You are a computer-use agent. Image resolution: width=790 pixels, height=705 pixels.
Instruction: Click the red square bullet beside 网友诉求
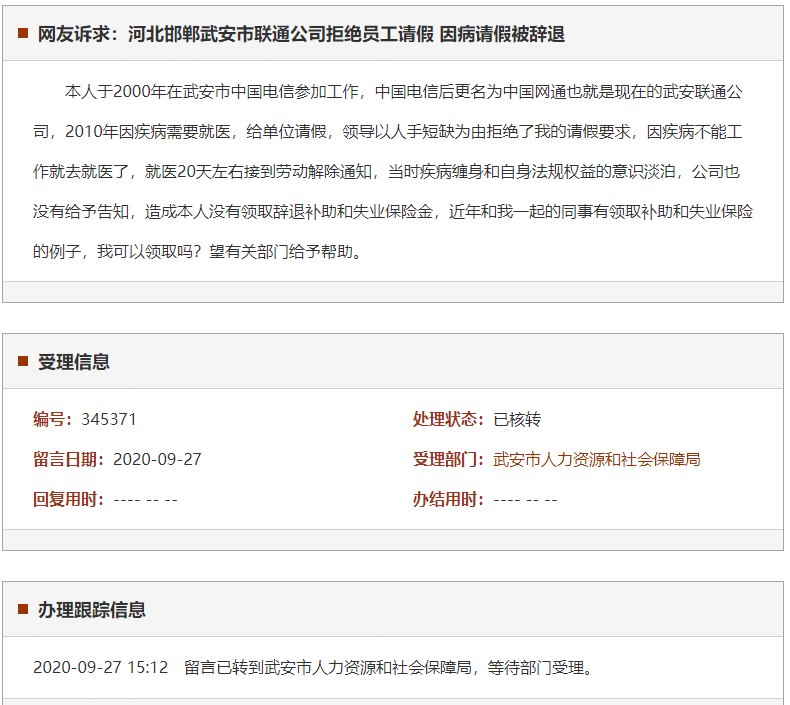click(x=23, y=33)
